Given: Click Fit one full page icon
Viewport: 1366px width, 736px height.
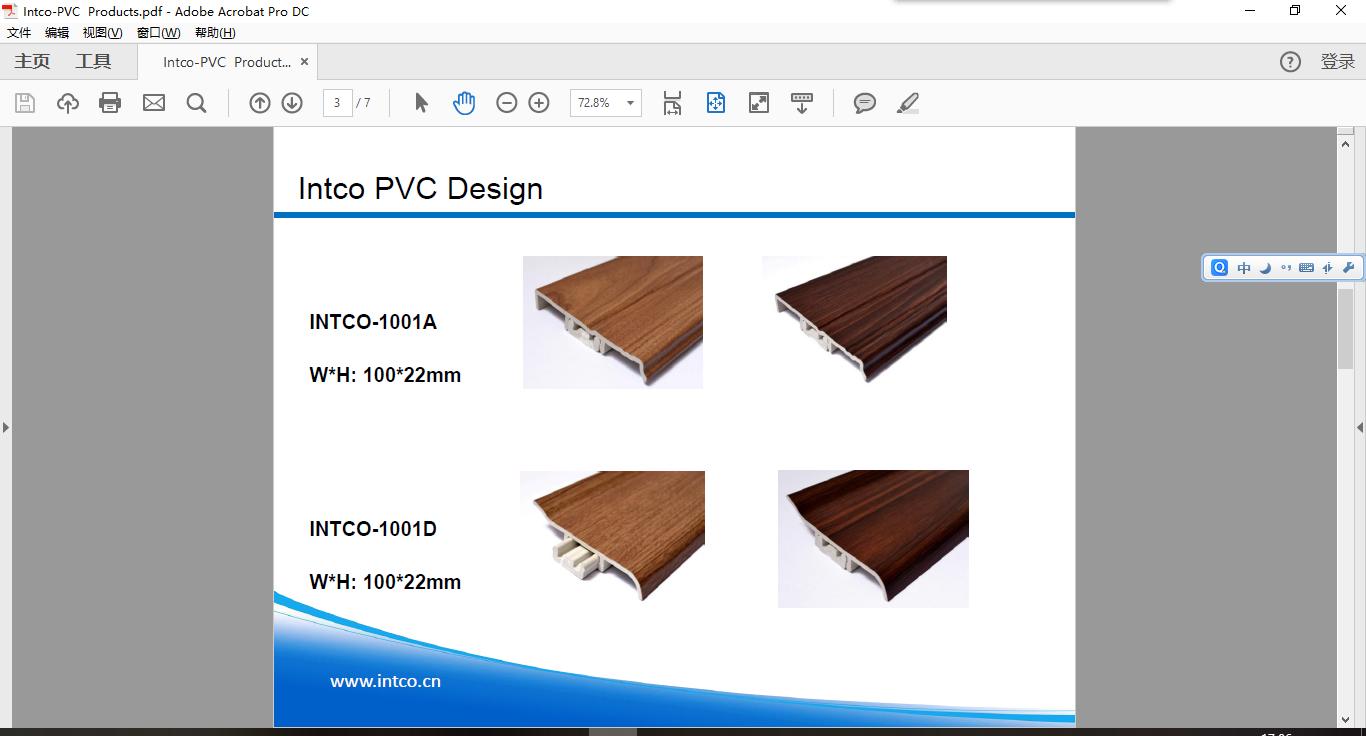Looking at the screenshot, I should click(716, 103).
